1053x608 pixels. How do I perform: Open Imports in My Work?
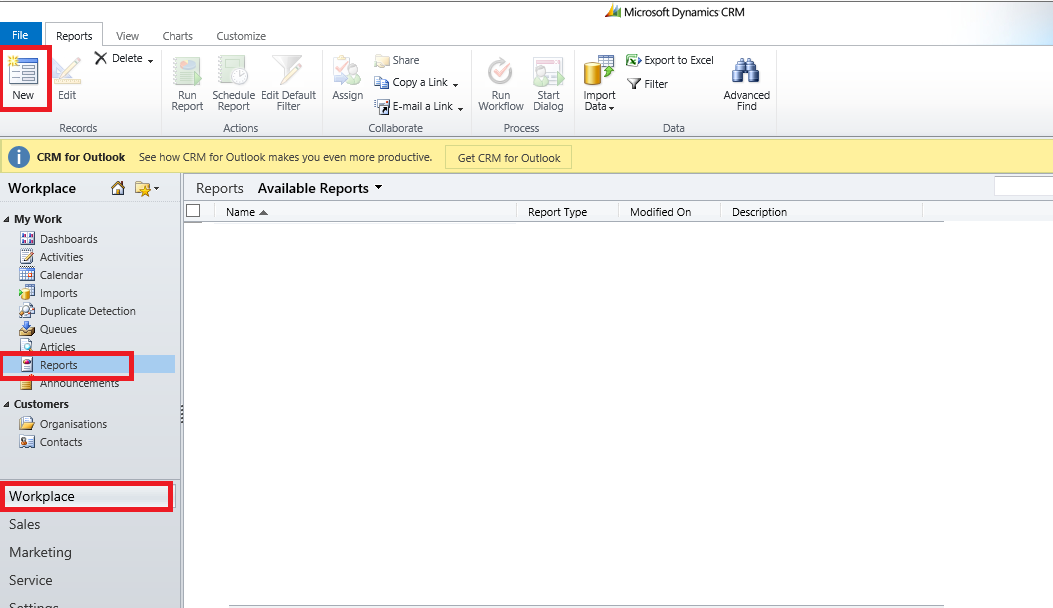coord(58,294)
